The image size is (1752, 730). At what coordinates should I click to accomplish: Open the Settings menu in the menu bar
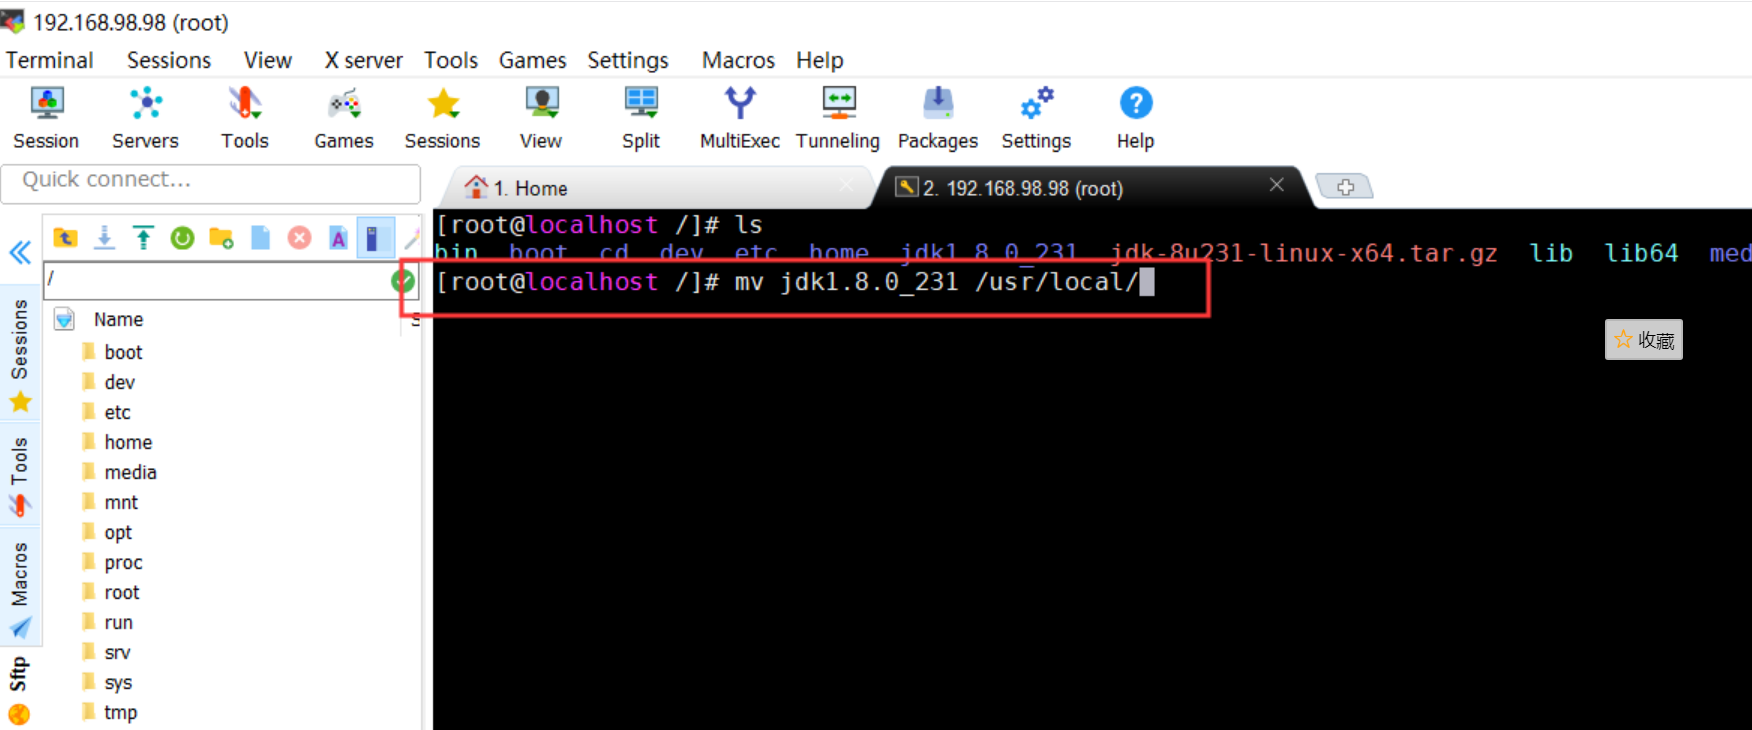[x=628, y=60]
